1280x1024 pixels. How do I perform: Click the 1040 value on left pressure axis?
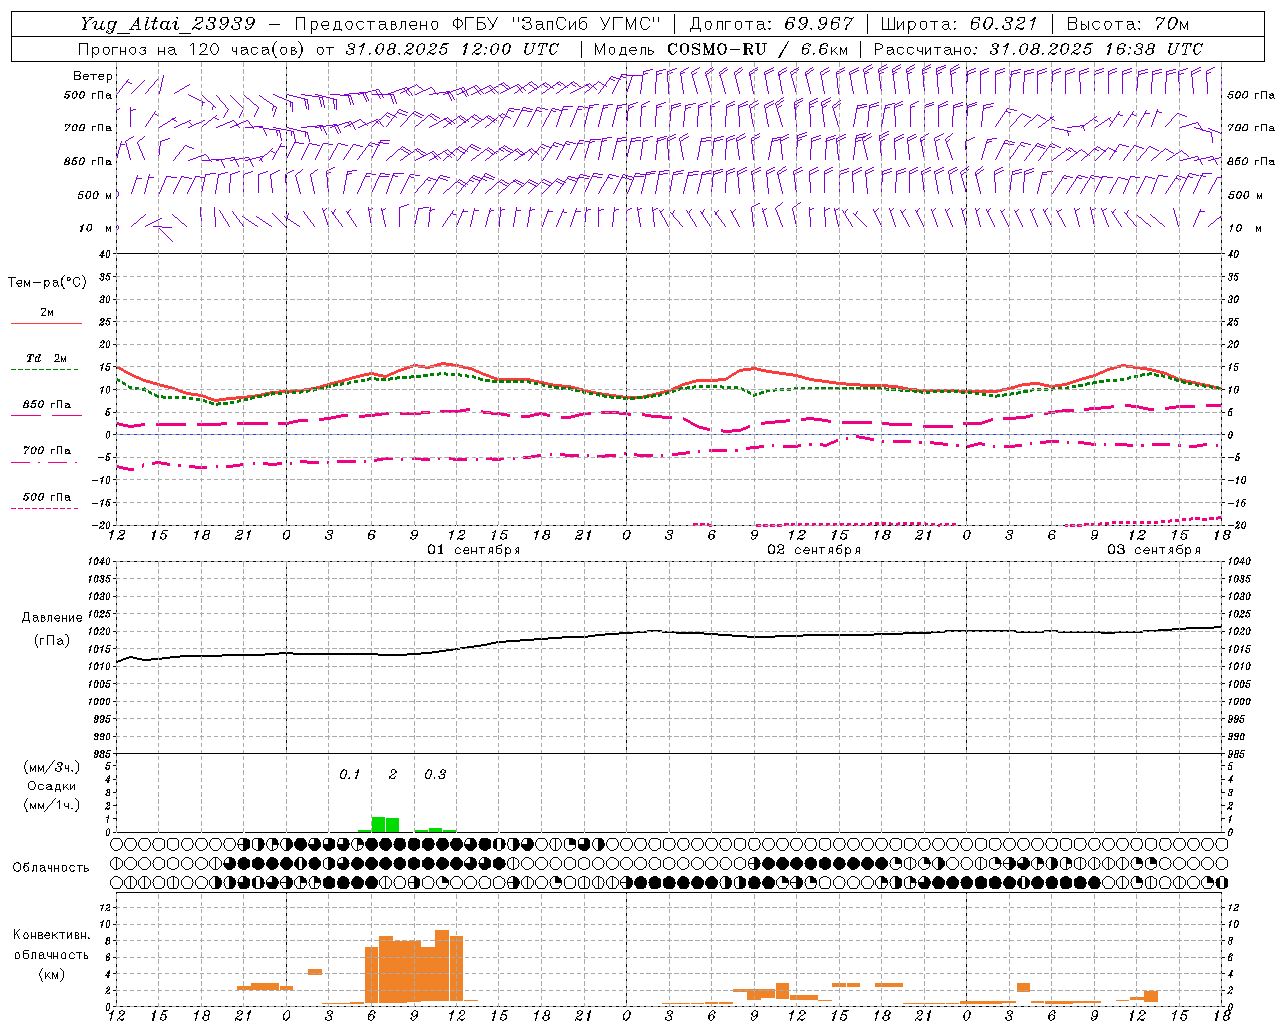[x=99, y=561]
